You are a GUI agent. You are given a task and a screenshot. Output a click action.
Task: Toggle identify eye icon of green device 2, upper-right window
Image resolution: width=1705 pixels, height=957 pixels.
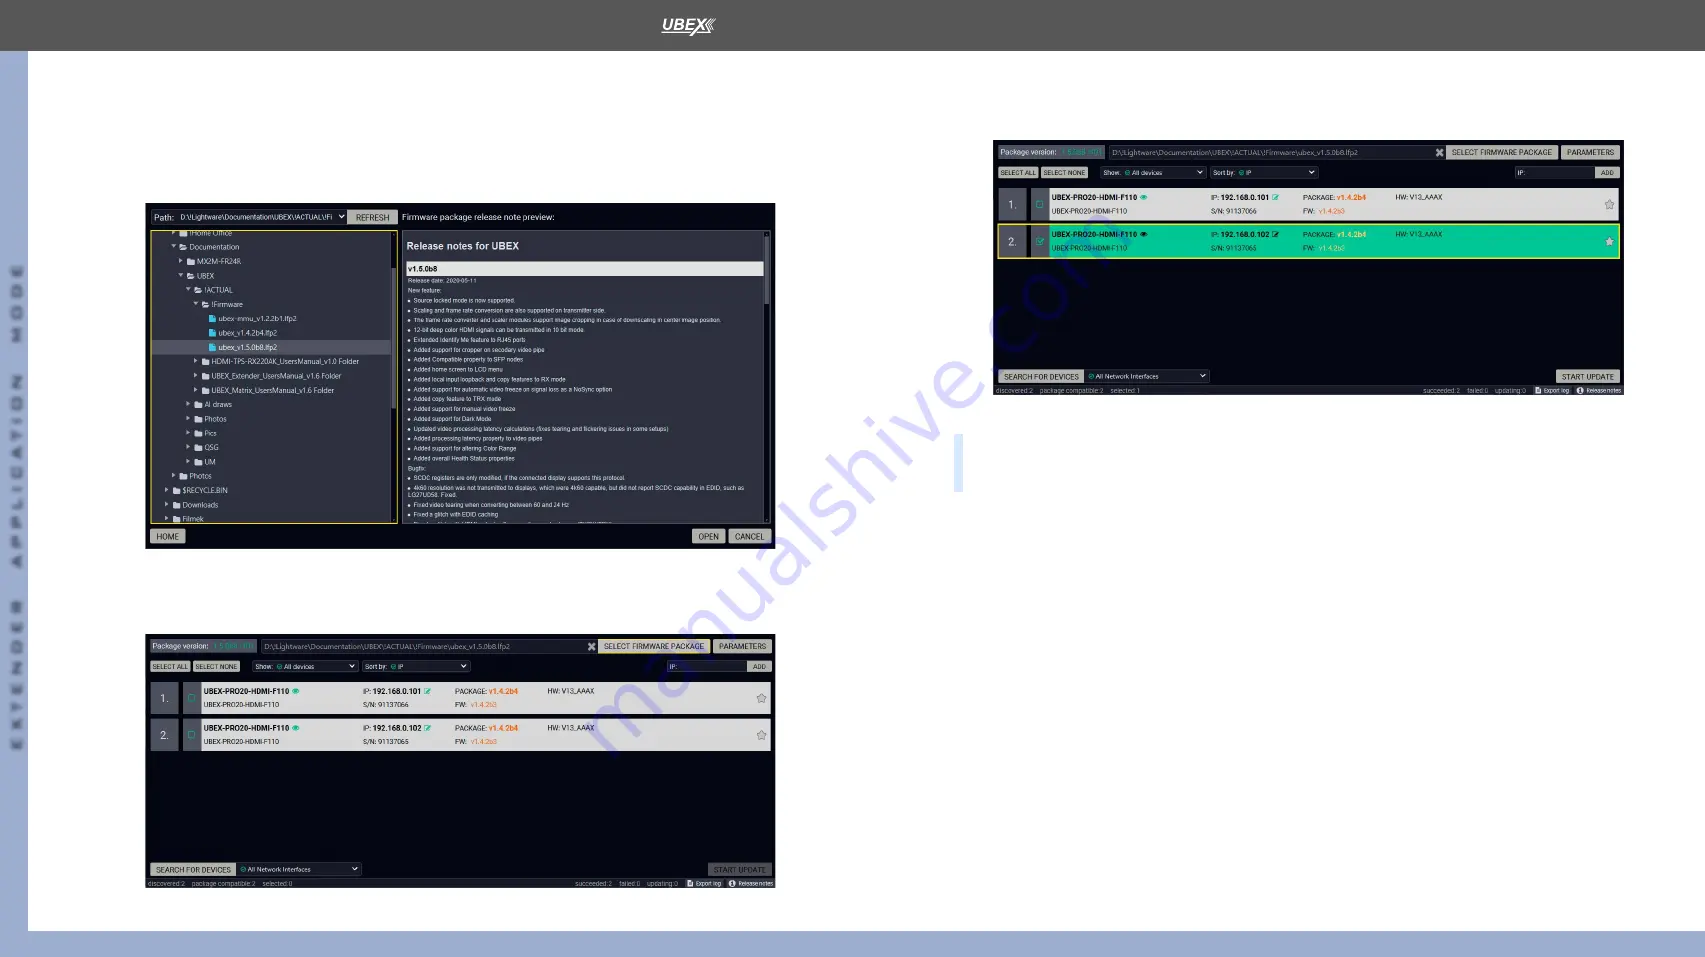coord(1143,234)
